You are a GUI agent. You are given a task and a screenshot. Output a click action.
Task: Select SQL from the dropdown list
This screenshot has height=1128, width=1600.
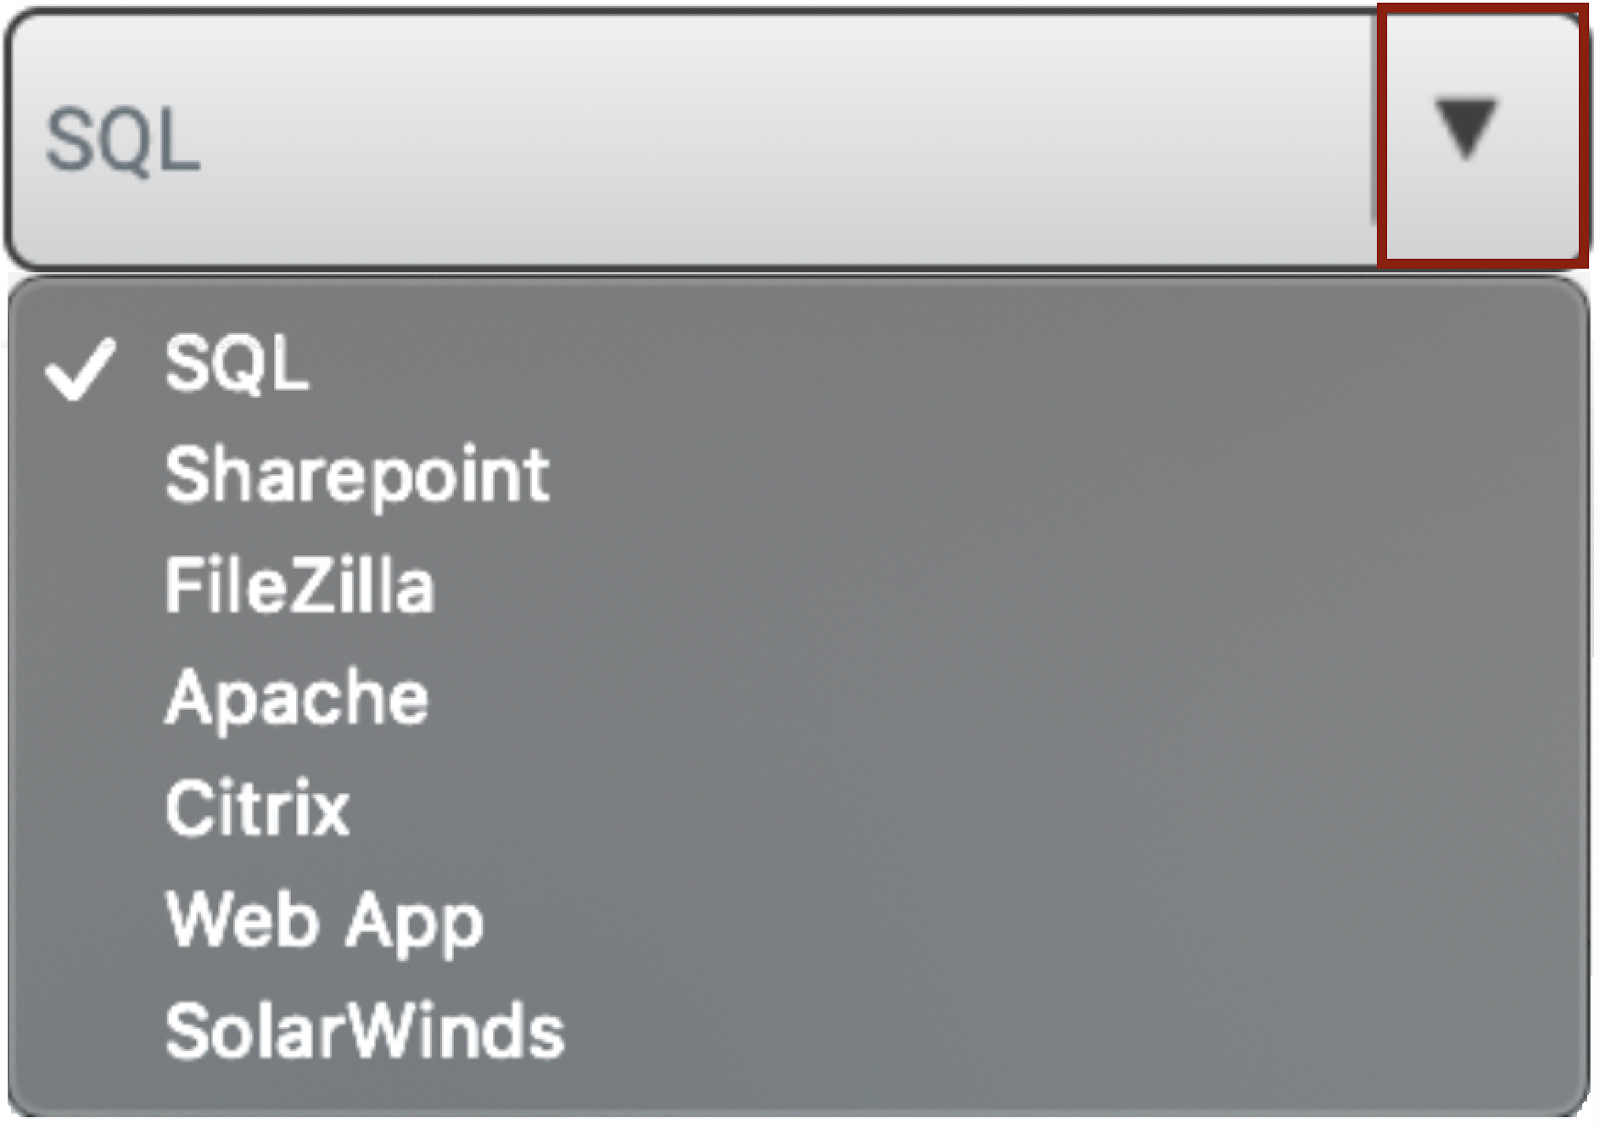237,364
